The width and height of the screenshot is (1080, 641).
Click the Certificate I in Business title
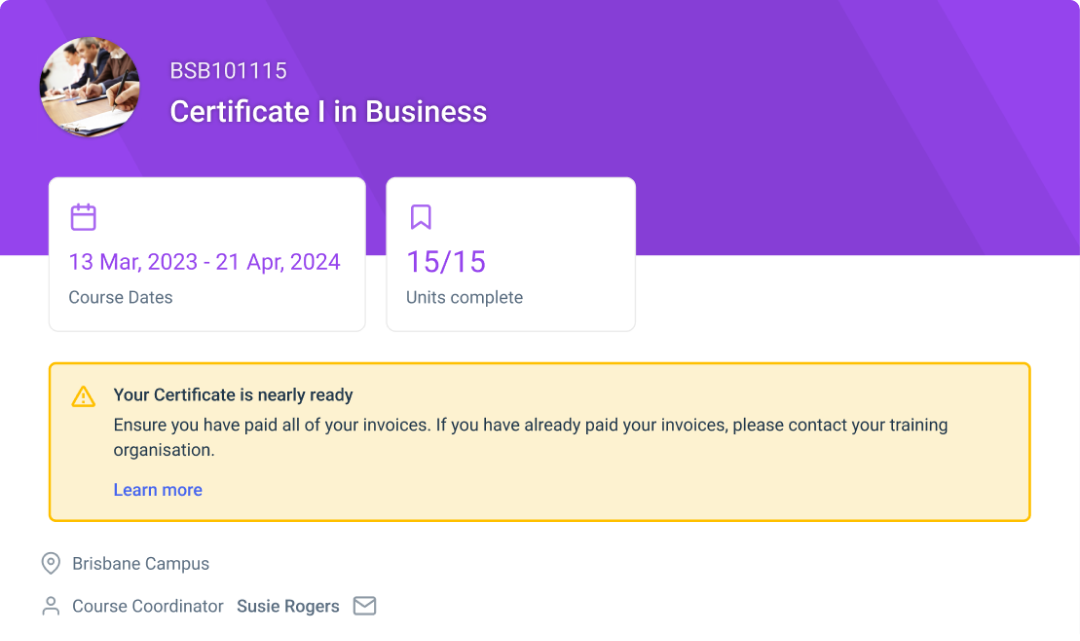click(328, 111)
